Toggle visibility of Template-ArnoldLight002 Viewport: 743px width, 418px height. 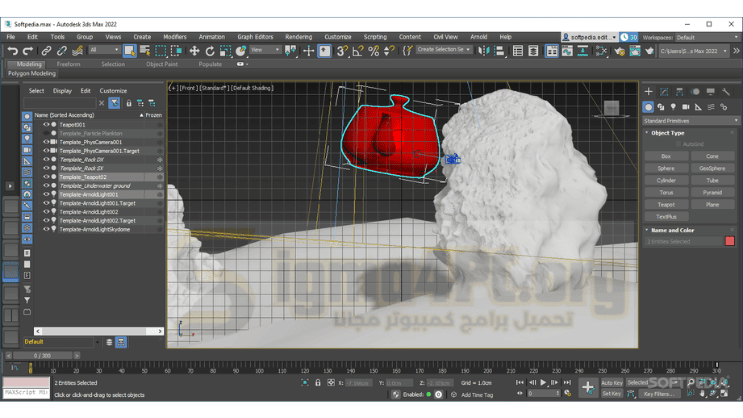46,212
